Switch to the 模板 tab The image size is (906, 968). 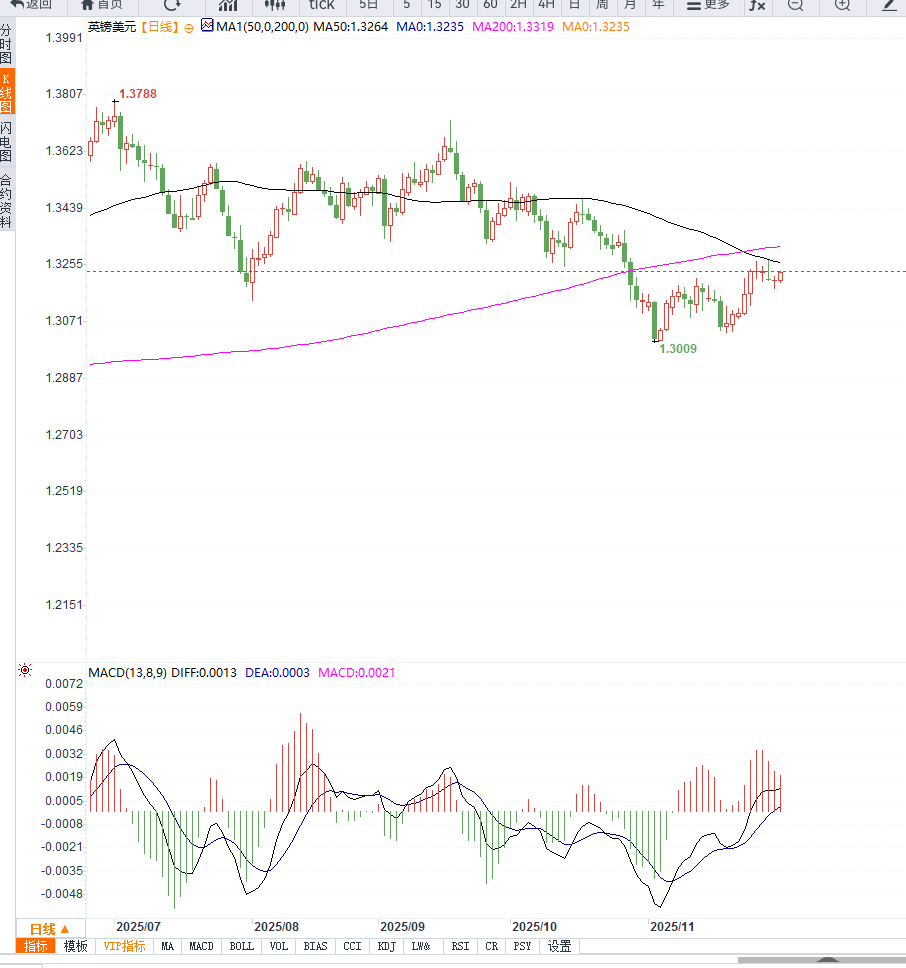click(76, 946)
